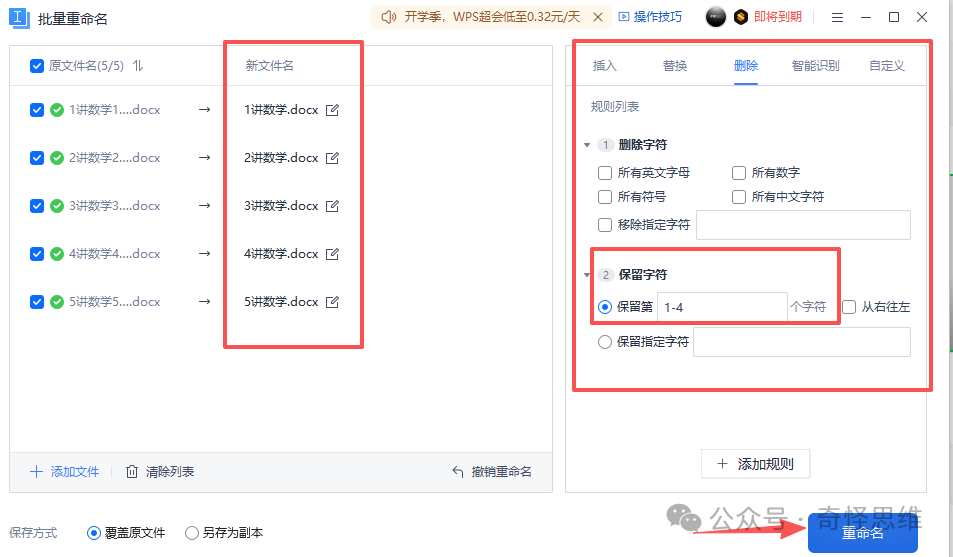
Task: Click the orange membership badge icon
Action: pos(740,17)
